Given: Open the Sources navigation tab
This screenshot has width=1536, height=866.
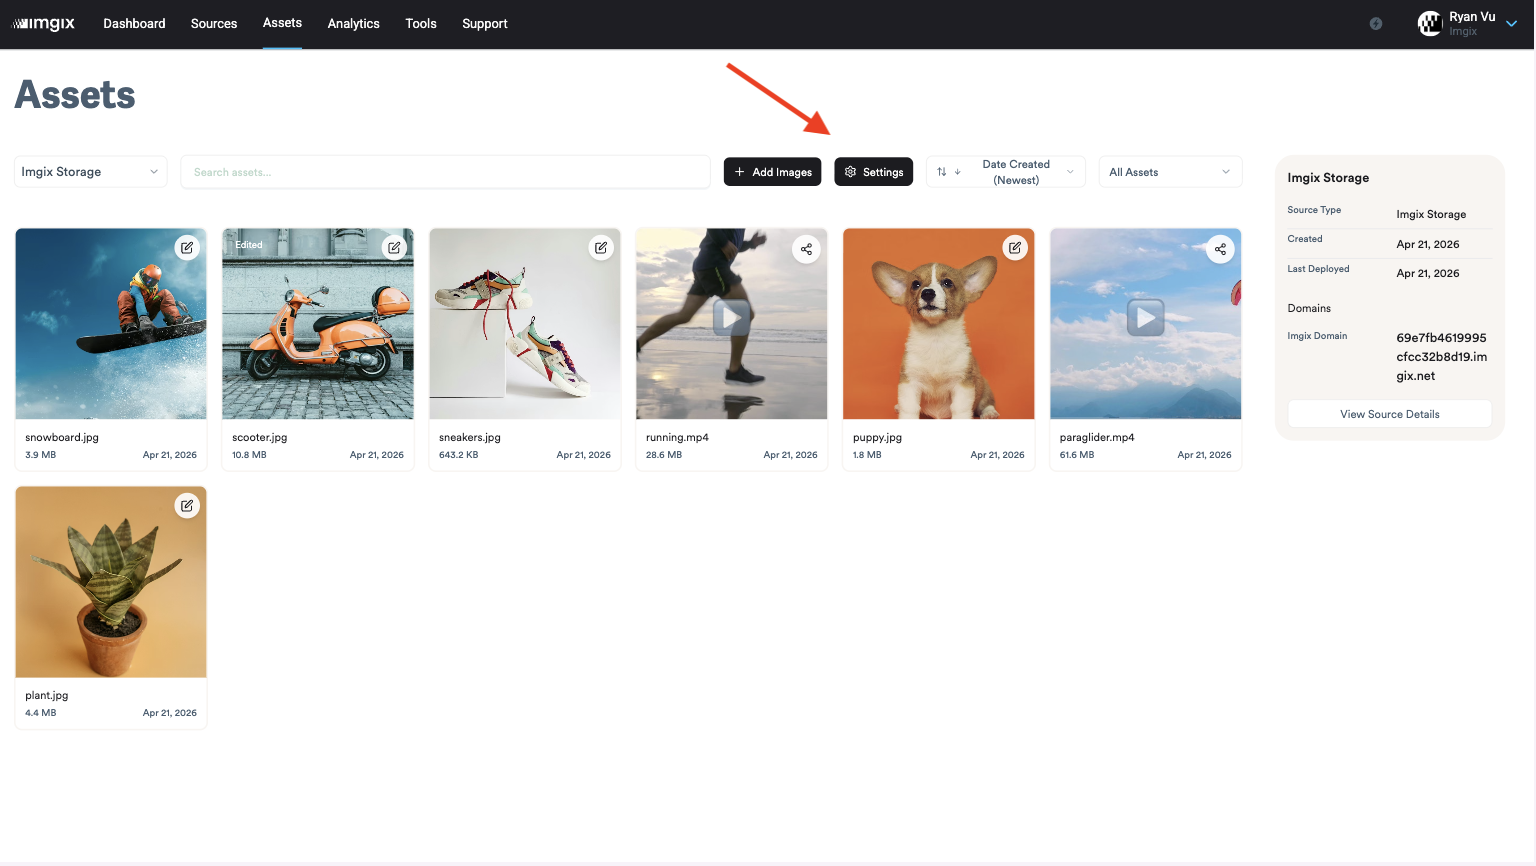Looking at the screenshot, I should pos(214,24).
